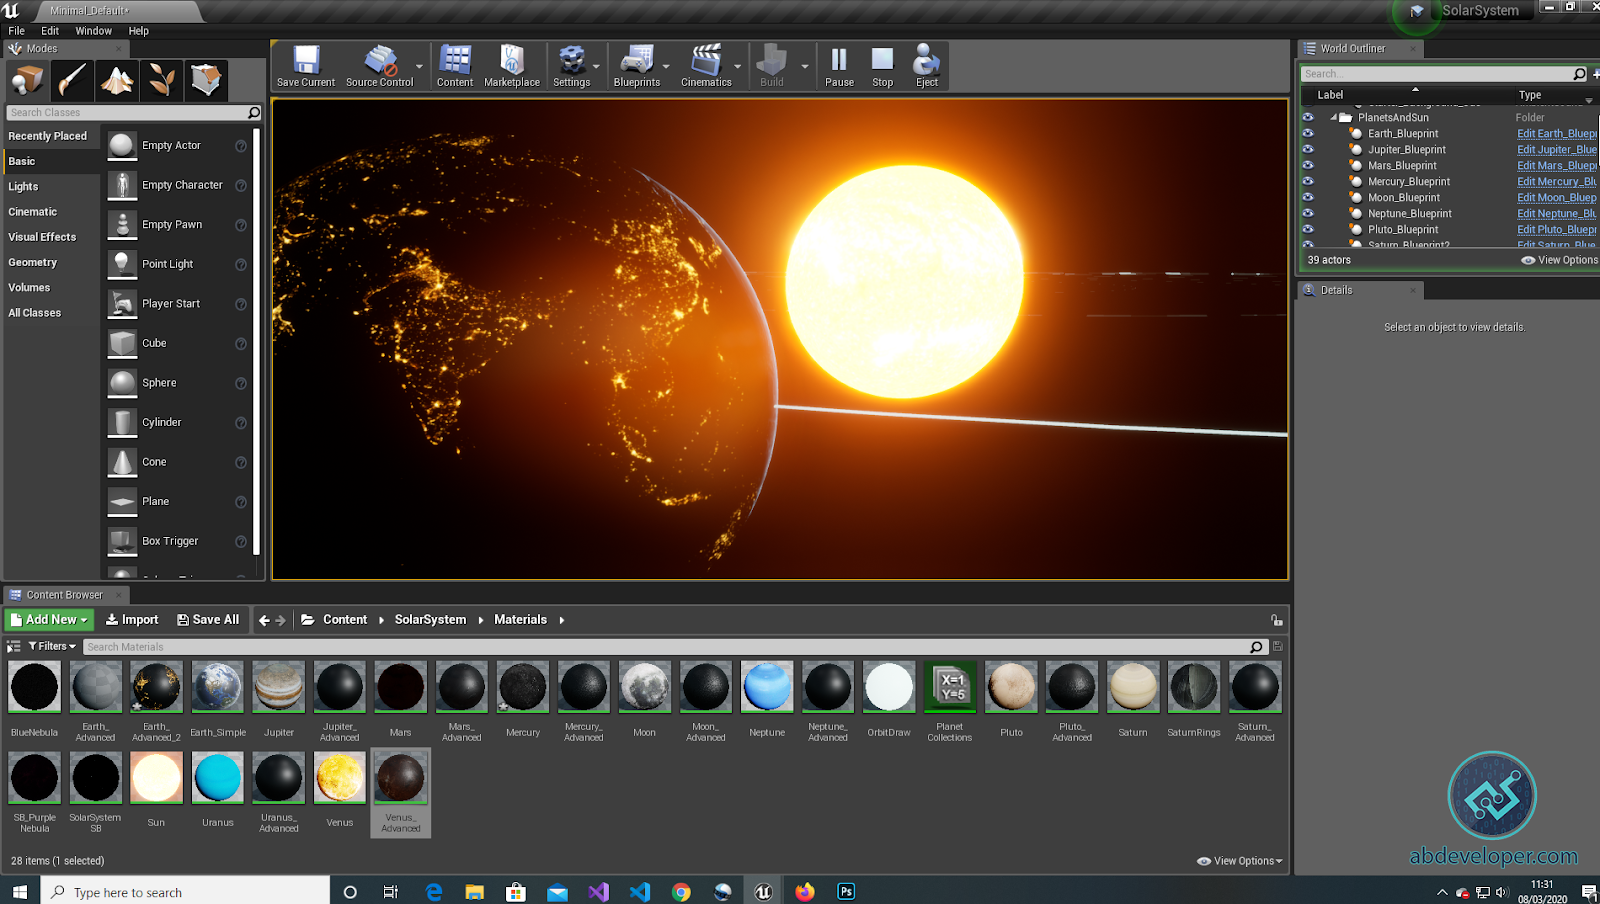Open the Window menu

[93, 30]
